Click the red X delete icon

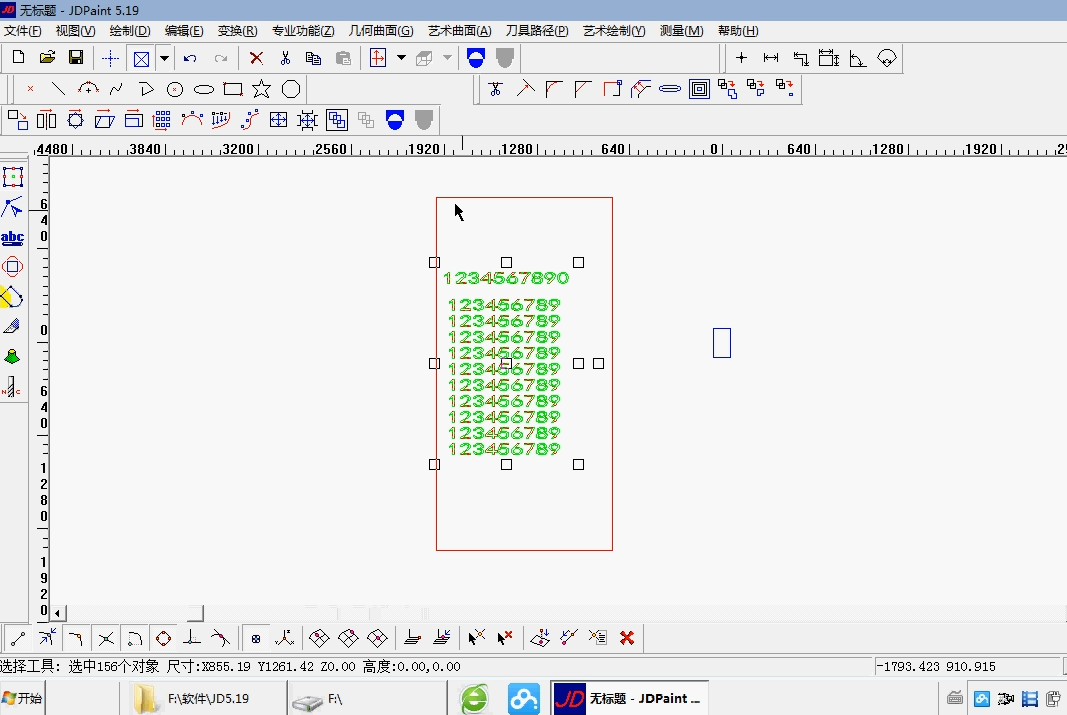(256, 58)
